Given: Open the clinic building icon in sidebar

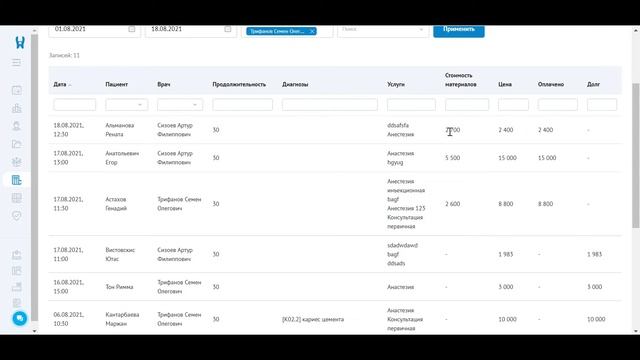Looking at the screenshot, I should tap(16, 108).
